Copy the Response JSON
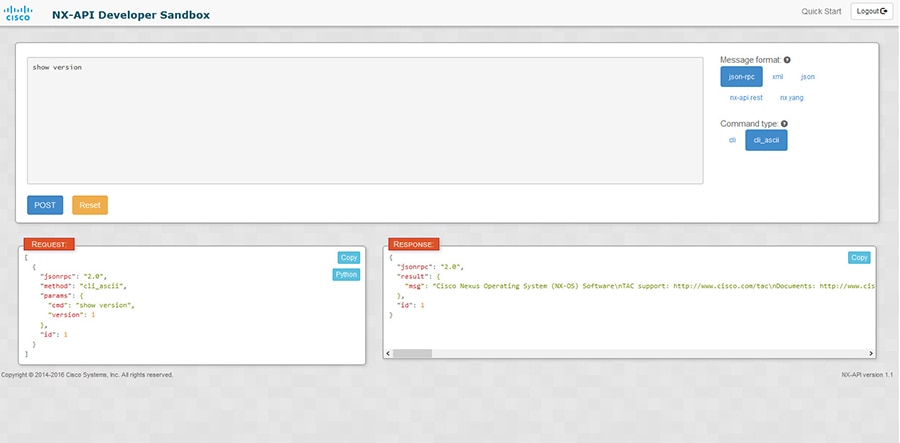This screenshot has width=900, height=443. pos(859,258)
